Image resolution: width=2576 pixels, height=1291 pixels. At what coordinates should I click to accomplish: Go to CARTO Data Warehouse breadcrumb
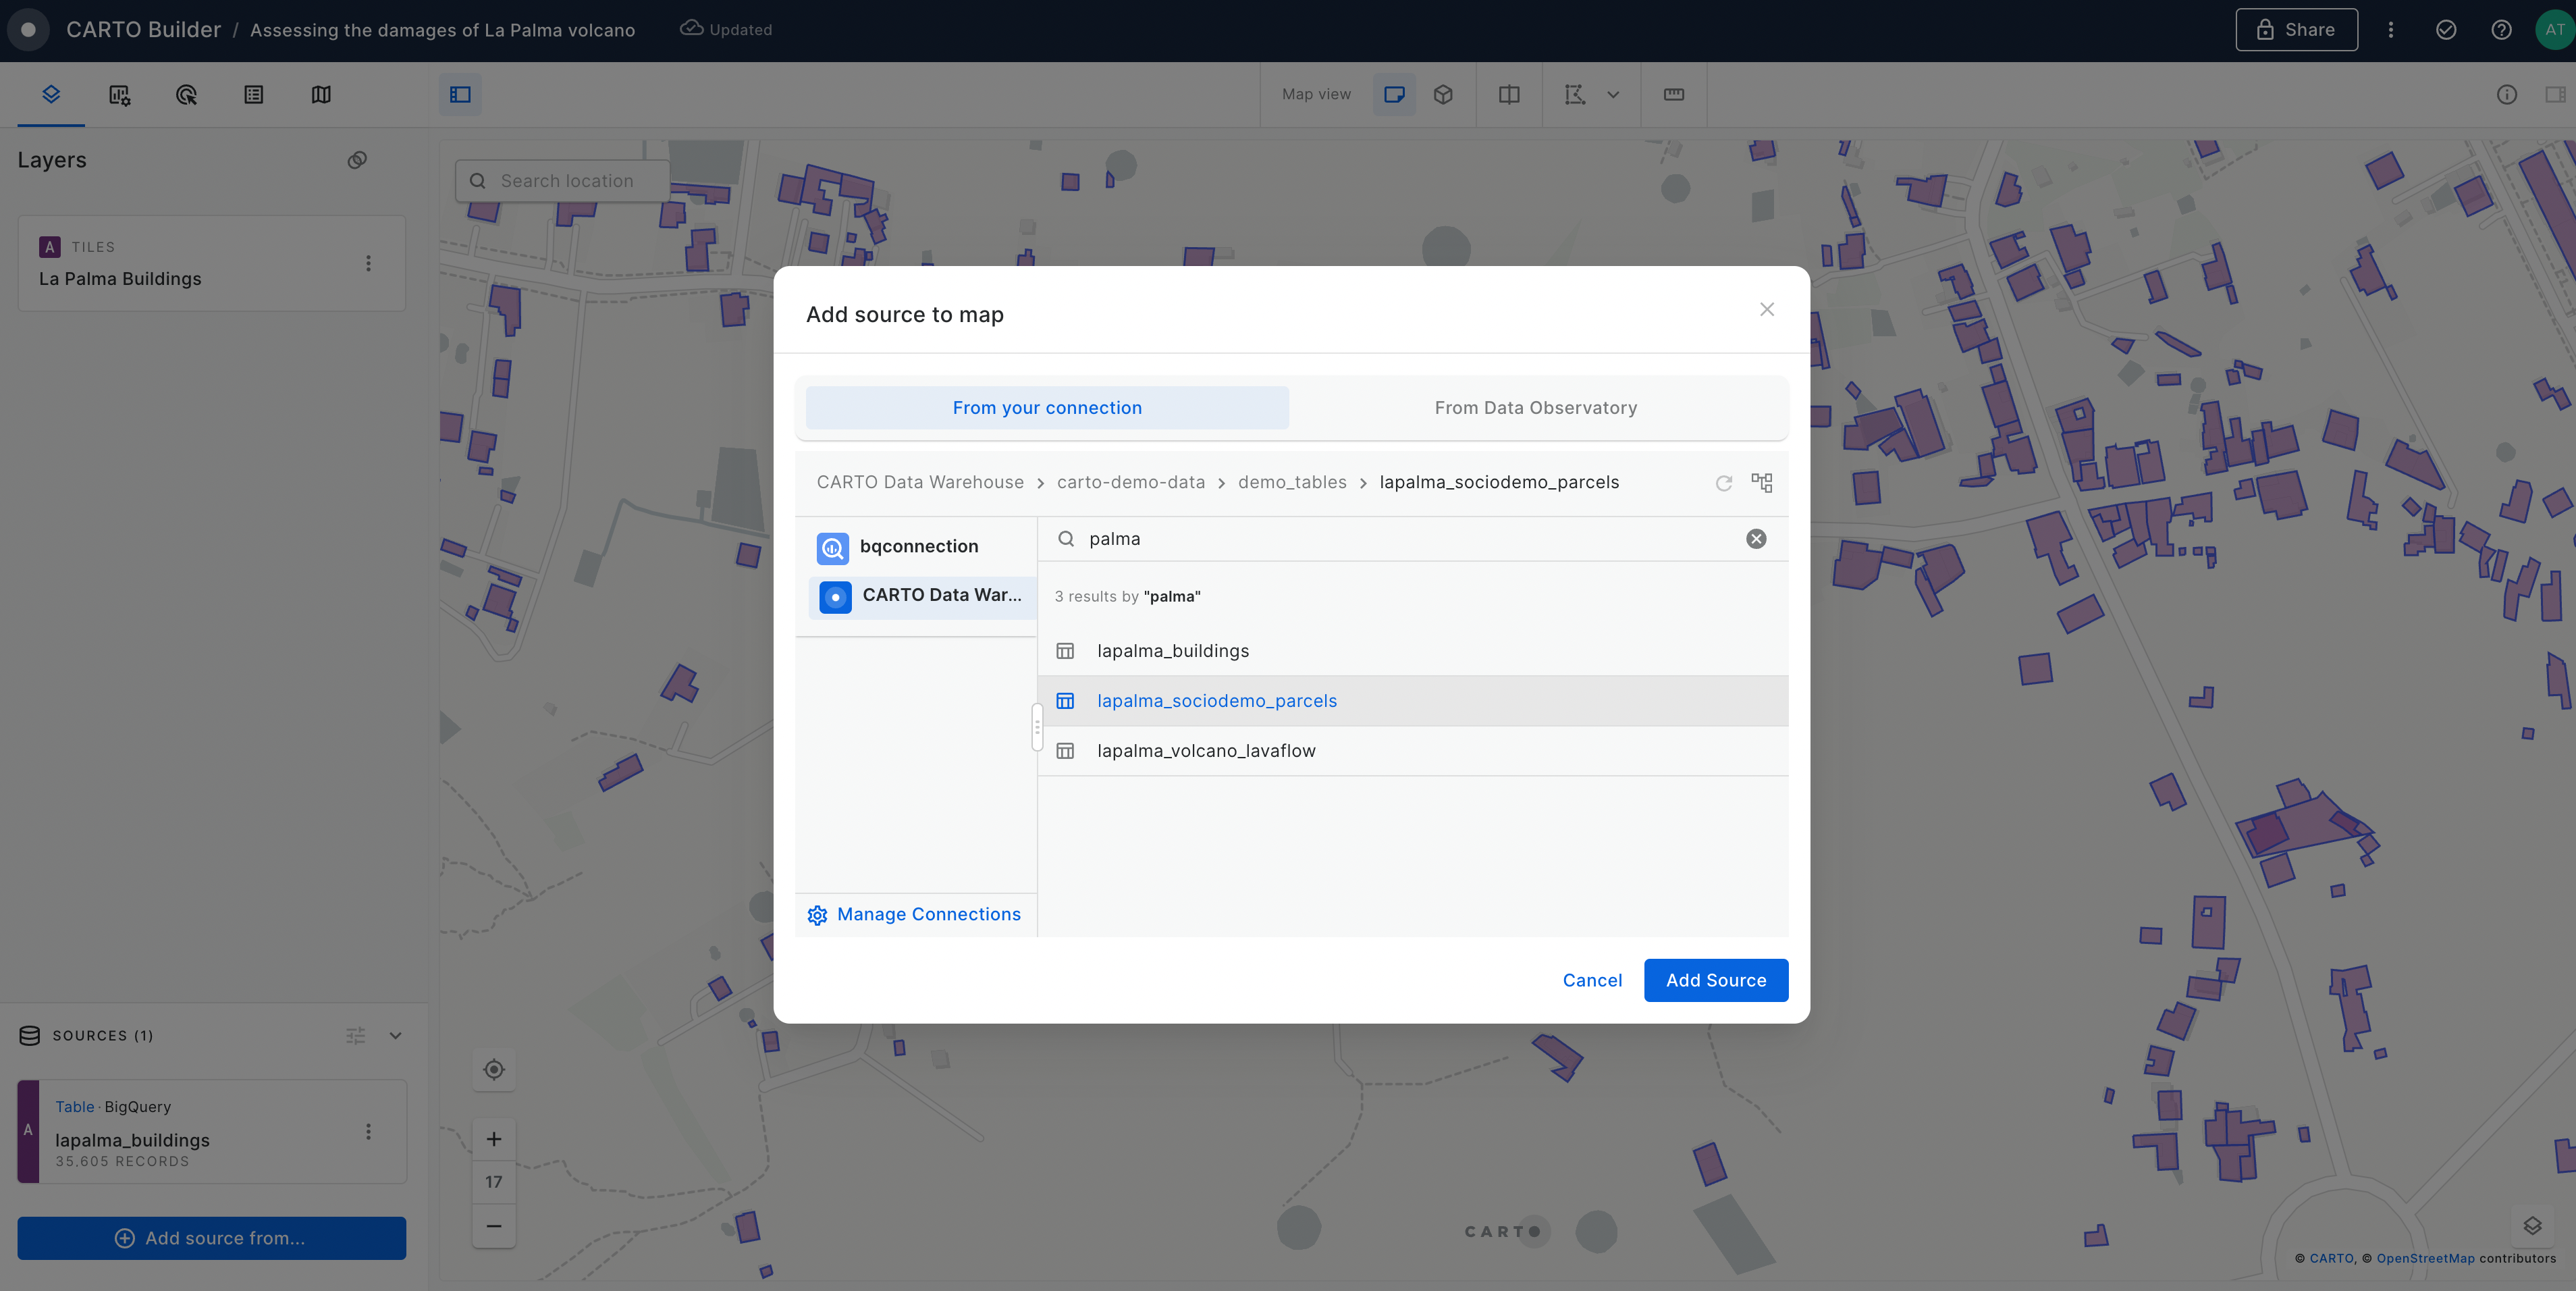(x=920, y=482)
